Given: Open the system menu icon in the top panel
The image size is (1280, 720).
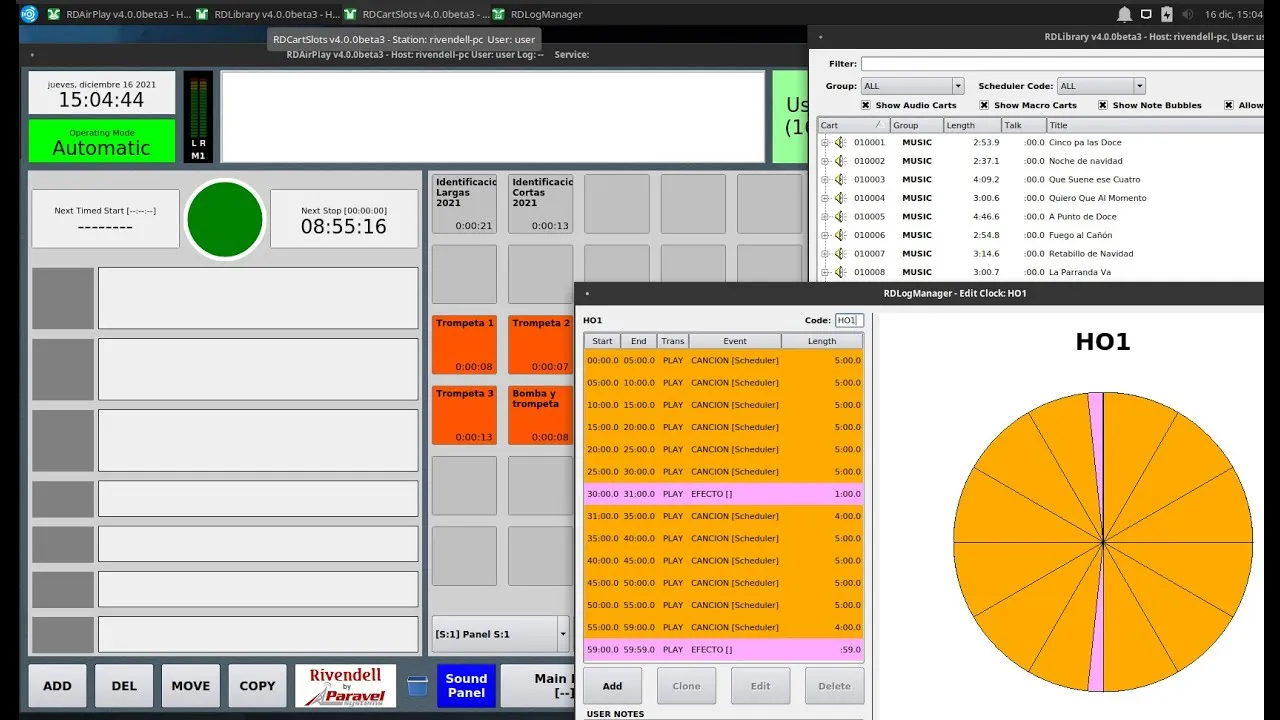Looking at the screenshot, I should [x=29, y=14].
